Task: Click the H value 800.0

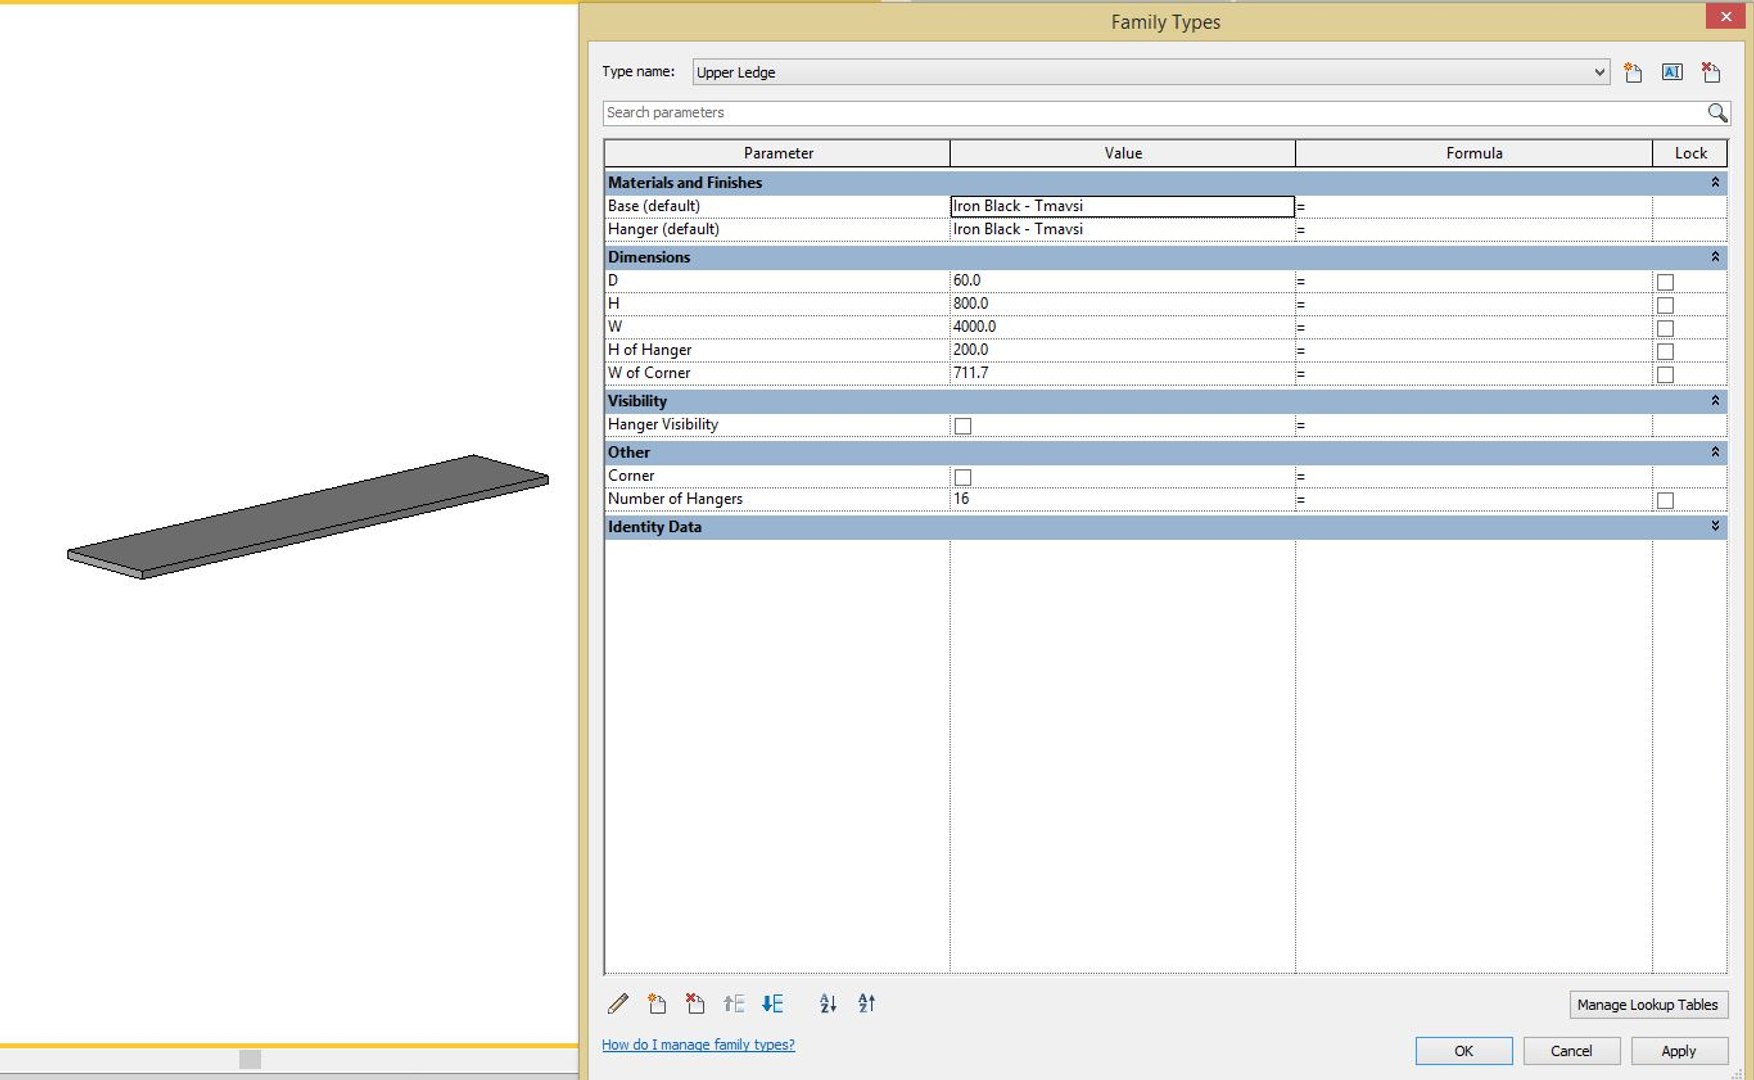Action: tap(1122, 303)
